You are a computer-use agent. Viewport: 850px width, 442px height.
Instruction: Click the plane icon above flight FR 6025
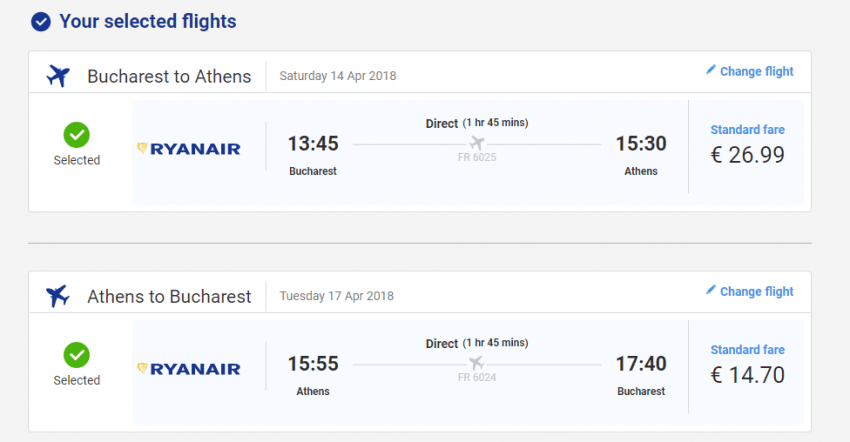(x=477, y=143)
